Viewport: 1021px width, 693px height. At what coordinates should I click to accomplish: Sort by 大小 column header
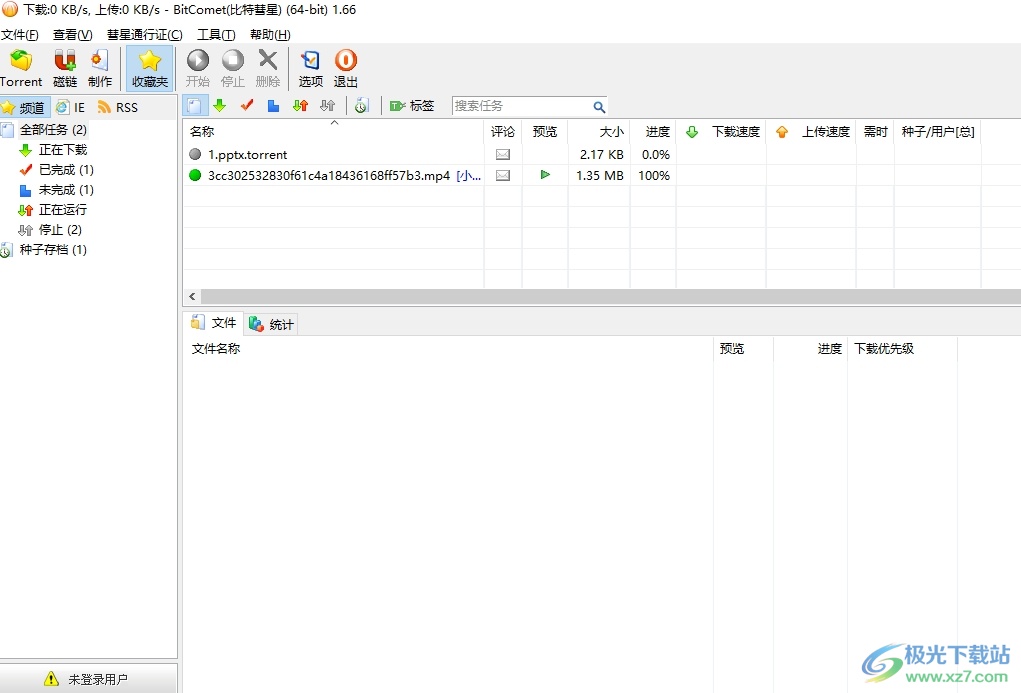click(599, 132)
